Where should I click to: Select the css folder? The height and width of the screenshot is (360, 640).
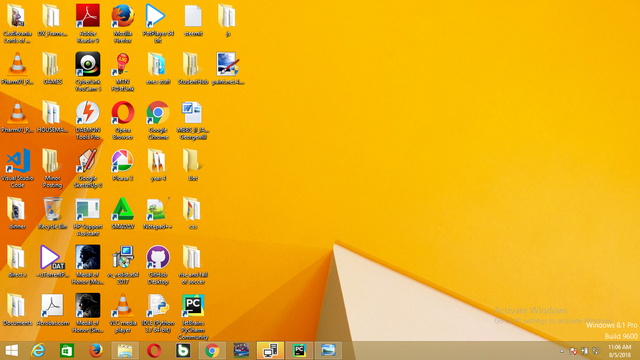coord(193,213)
